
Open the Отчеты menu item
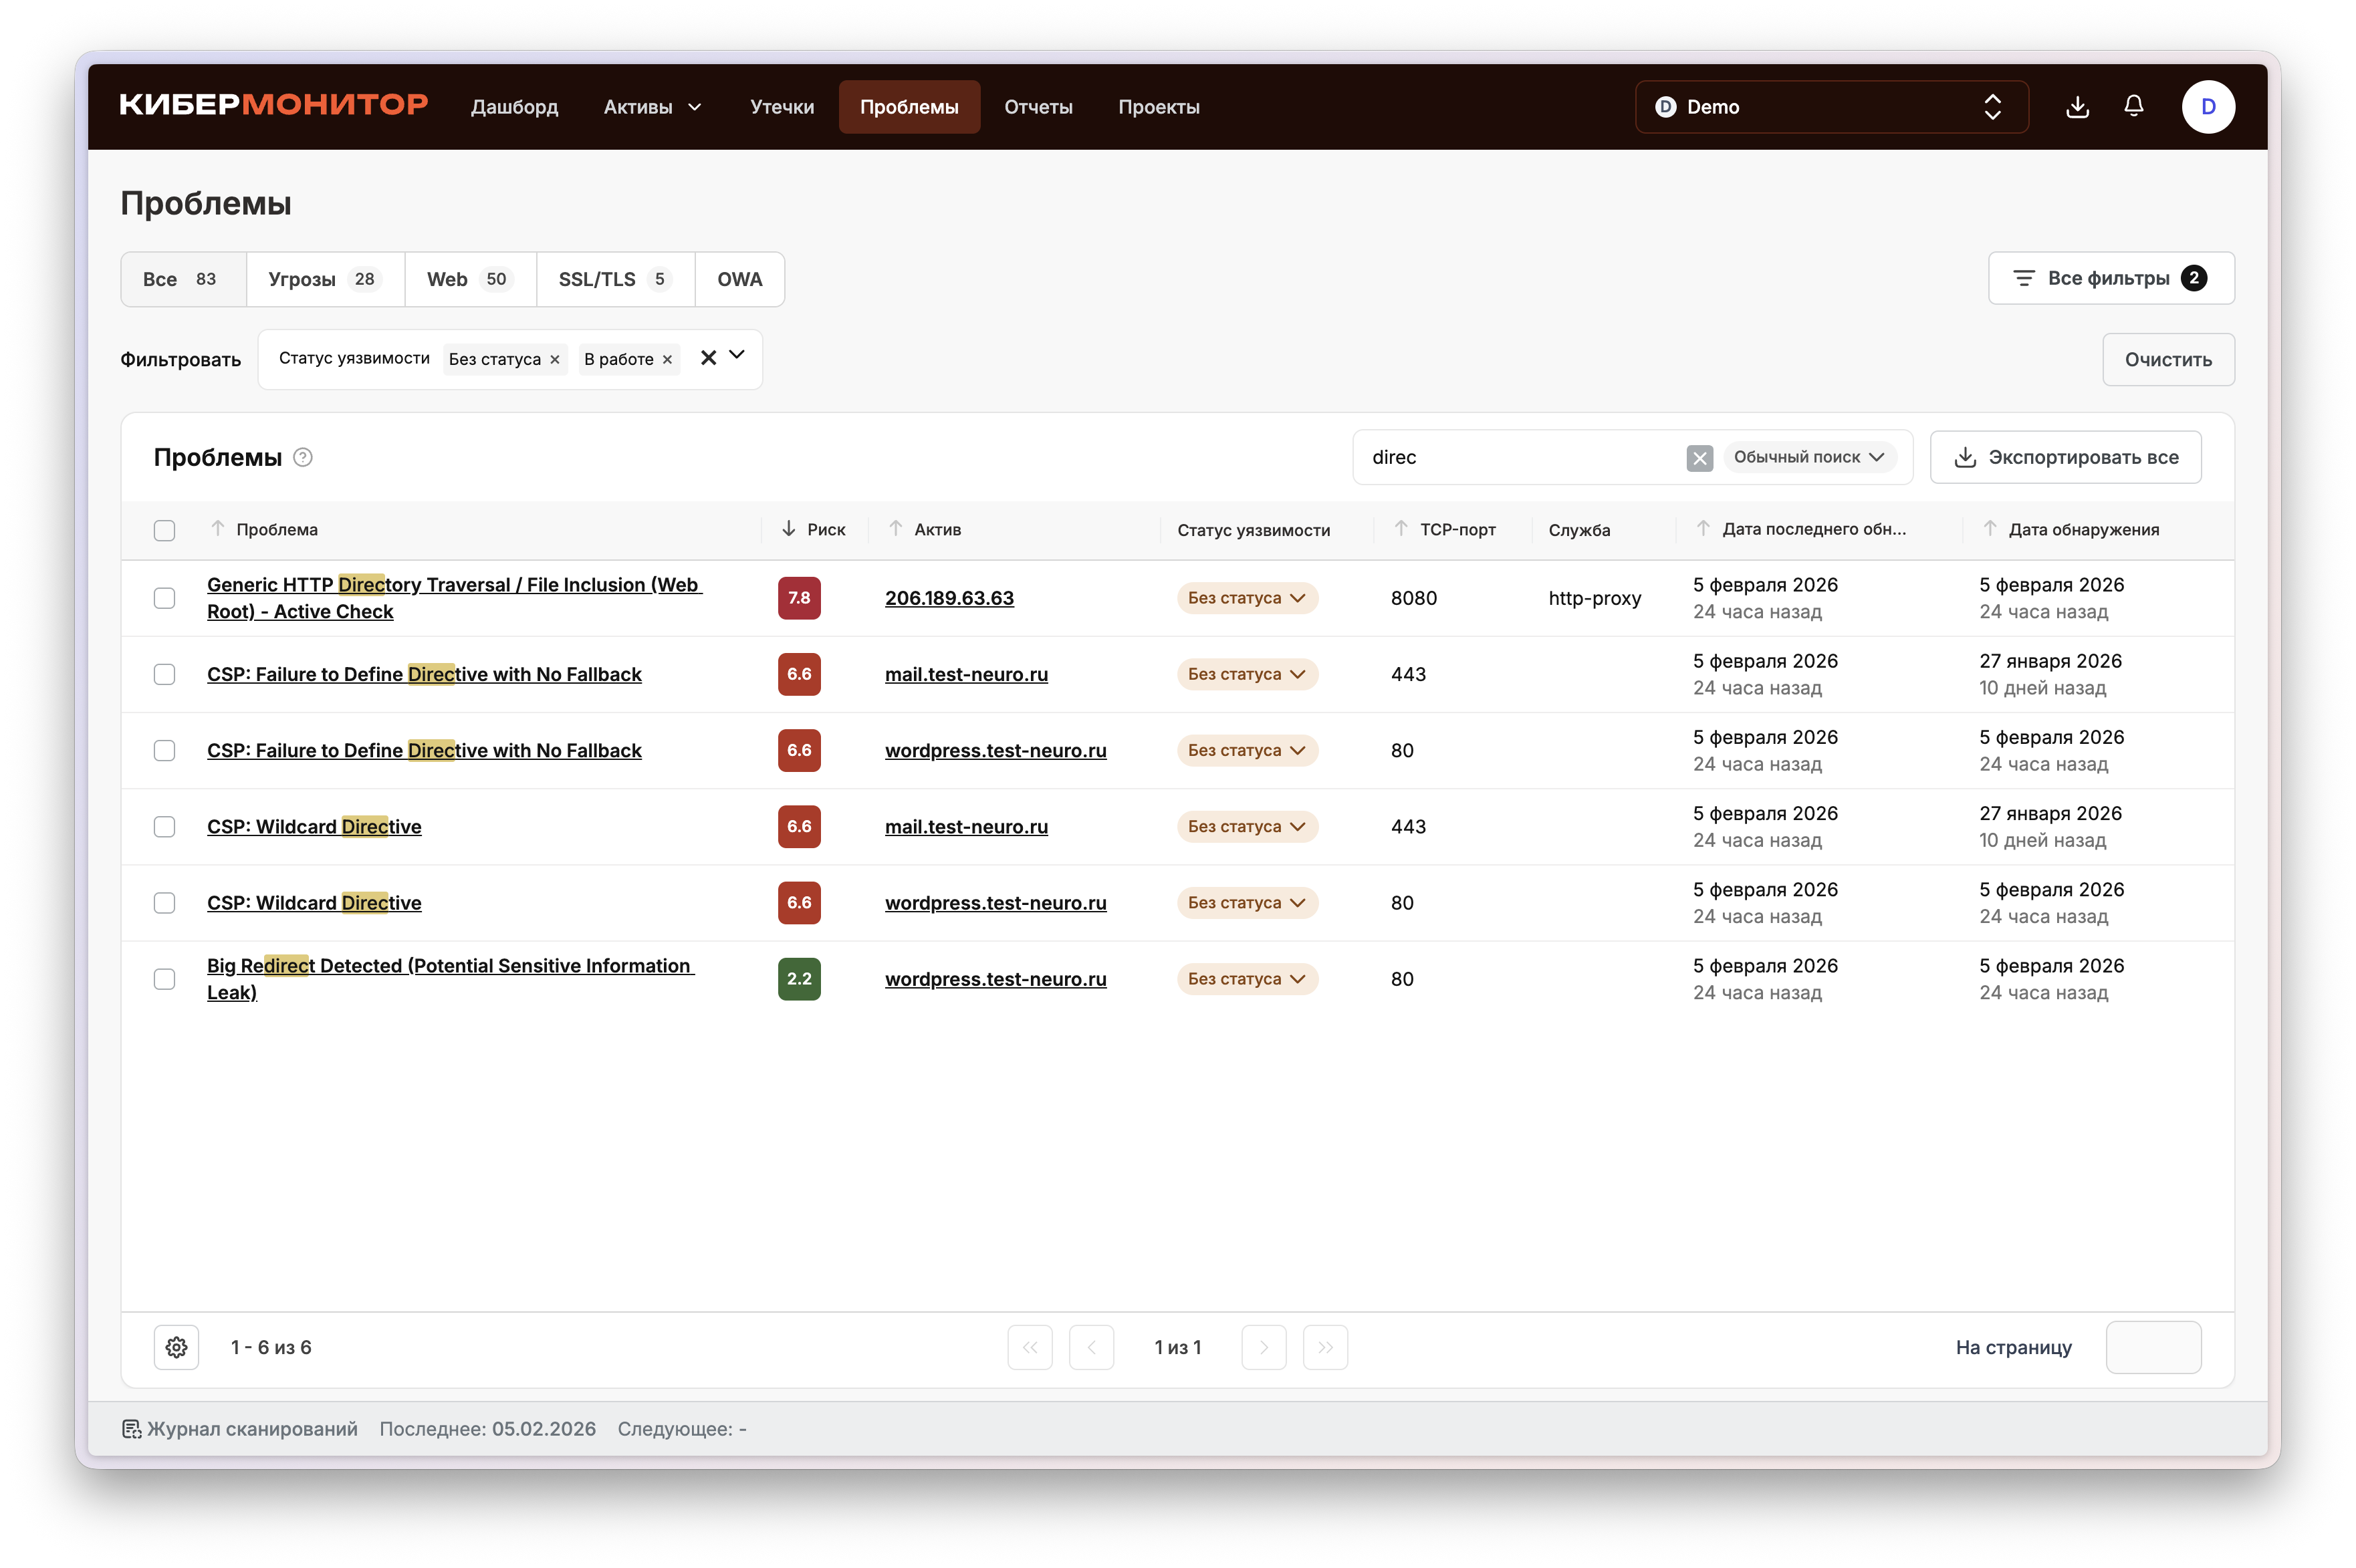pyautogui.click(x=1037, y=106)
